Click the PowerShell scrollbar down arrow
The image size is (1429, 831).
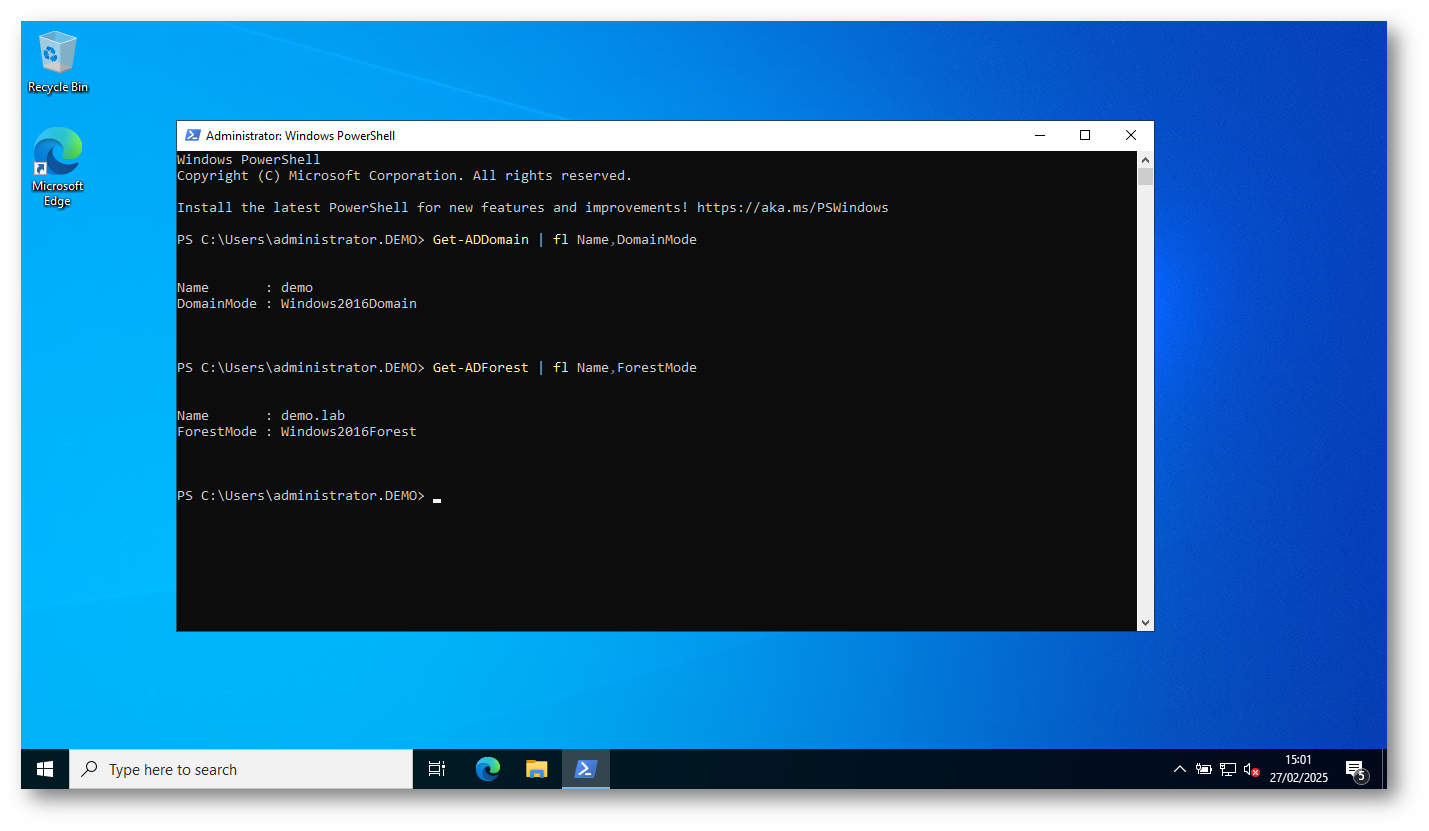coord(1145,622)
